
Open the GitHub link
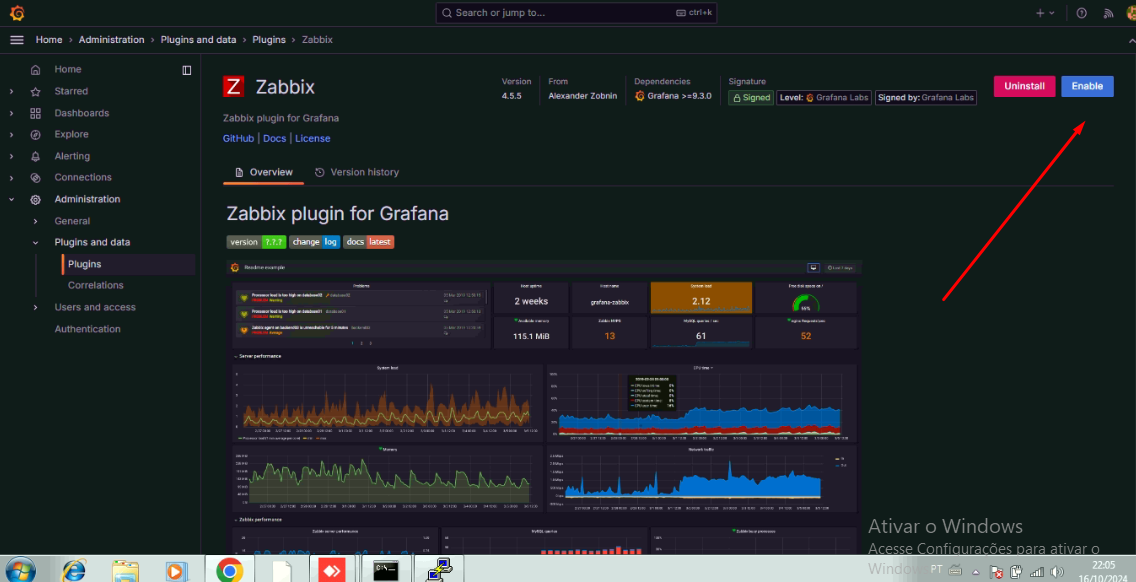tap(238, 138)
